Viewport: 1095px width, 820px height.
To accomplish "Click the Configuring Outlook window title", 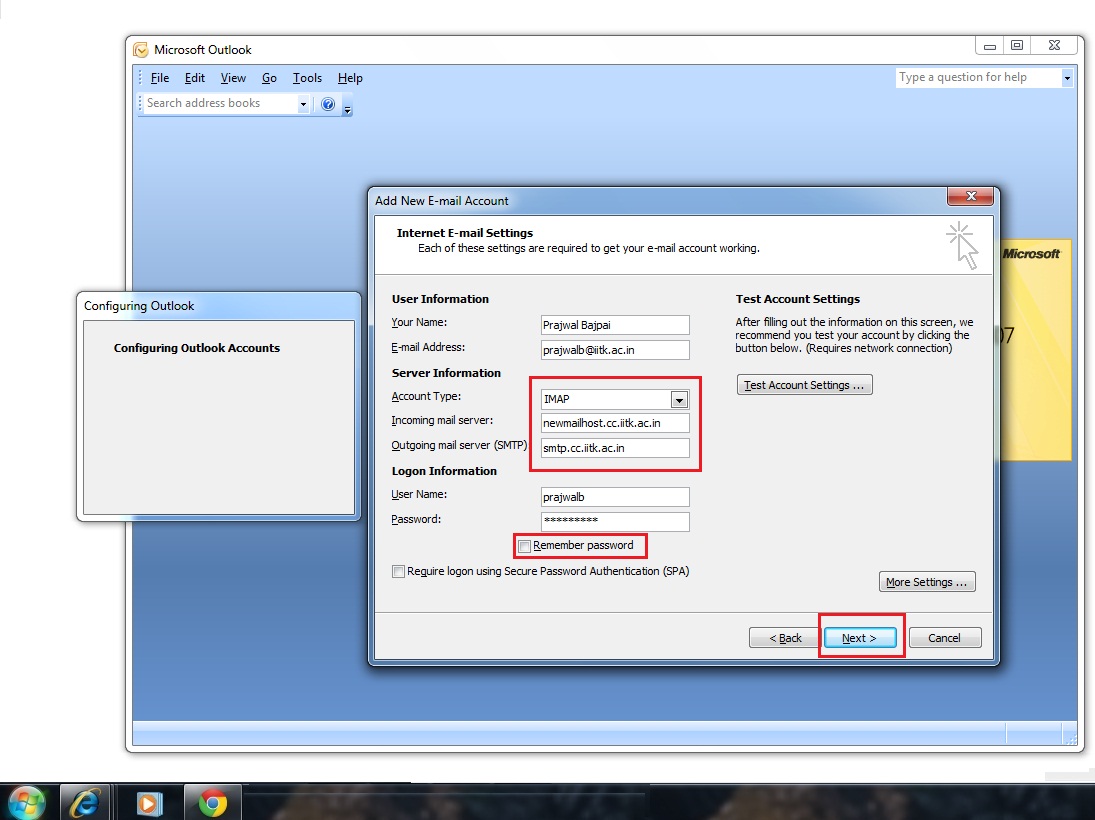I will (139, 306).
